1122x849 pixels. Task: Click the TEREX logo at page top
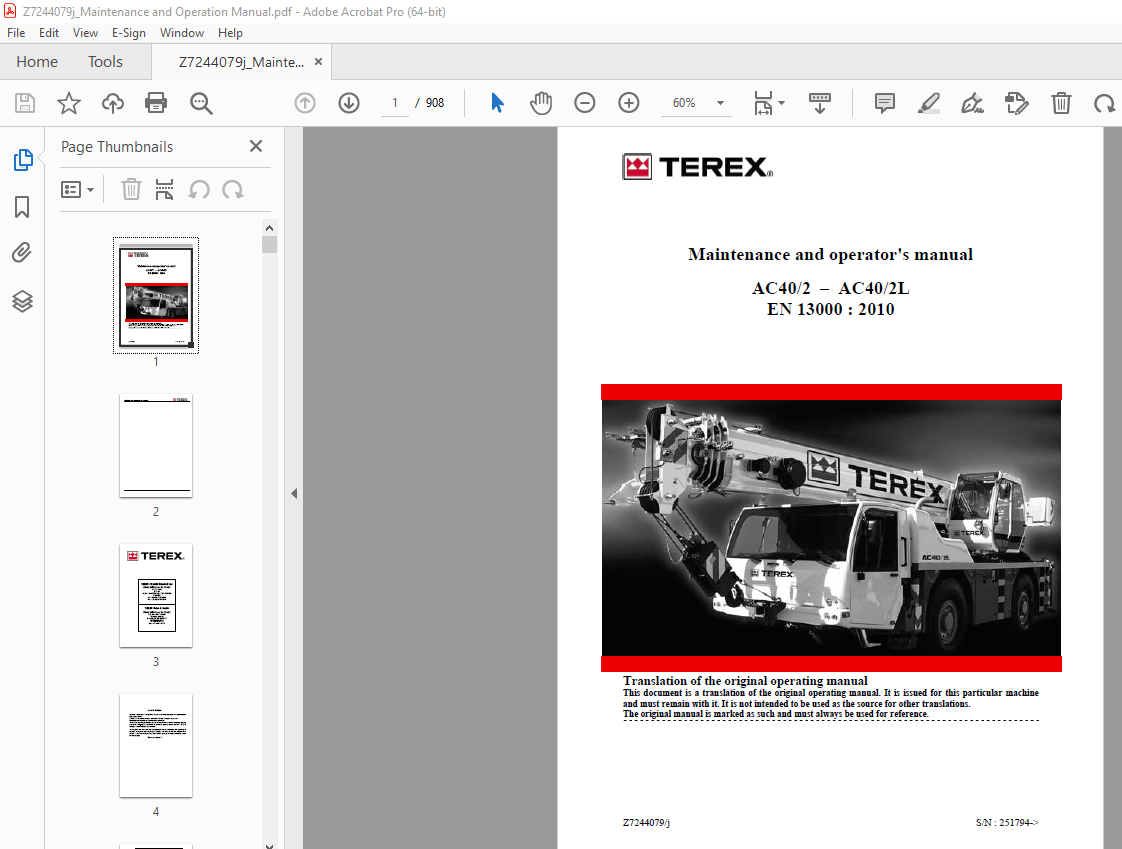point(698,167)
